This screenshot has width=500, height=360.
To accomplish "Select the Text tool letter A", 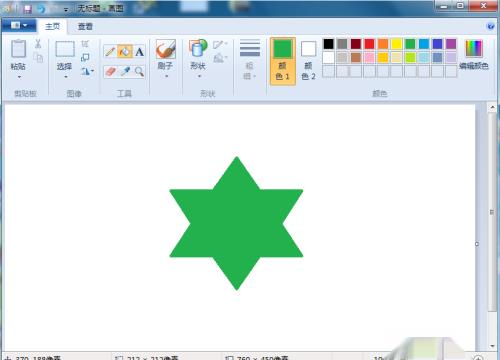I will tap(139, 52).
